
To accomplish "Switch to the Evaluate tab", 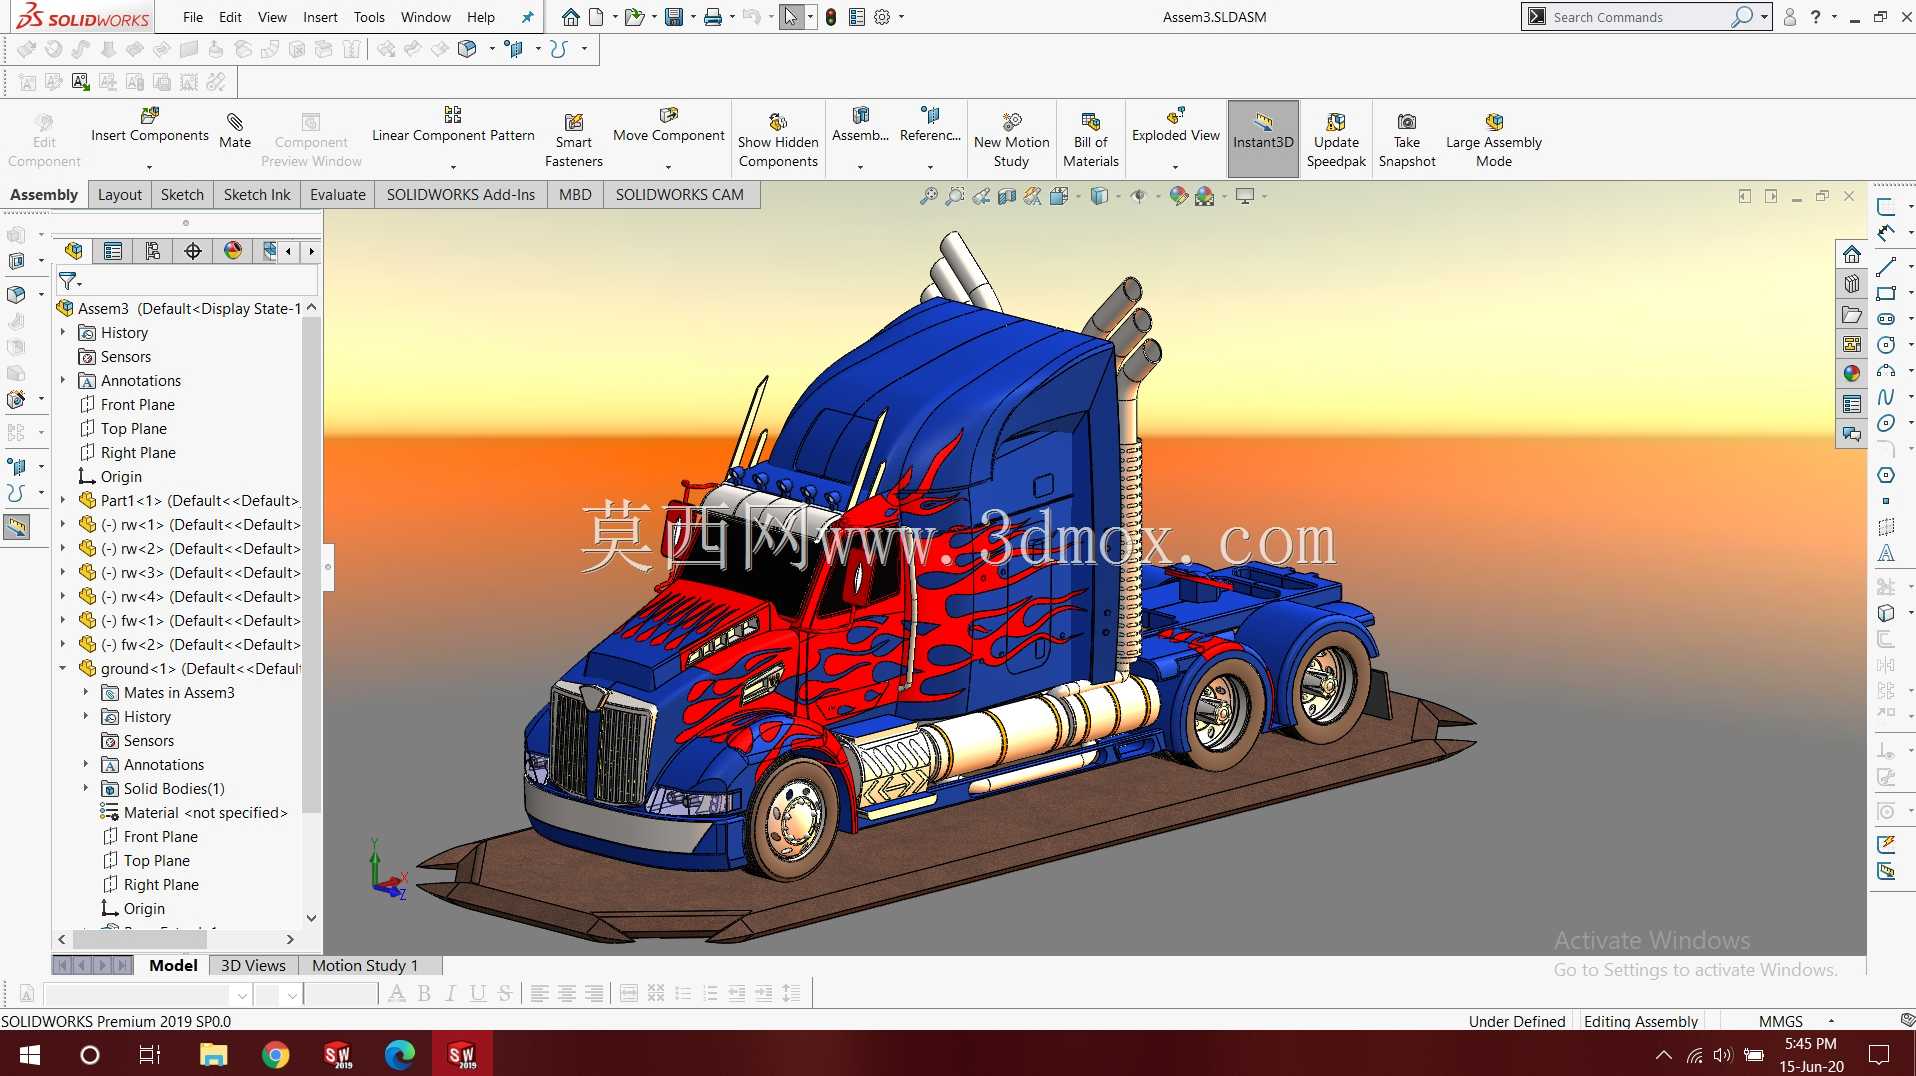I will click(x=337, y=195).
